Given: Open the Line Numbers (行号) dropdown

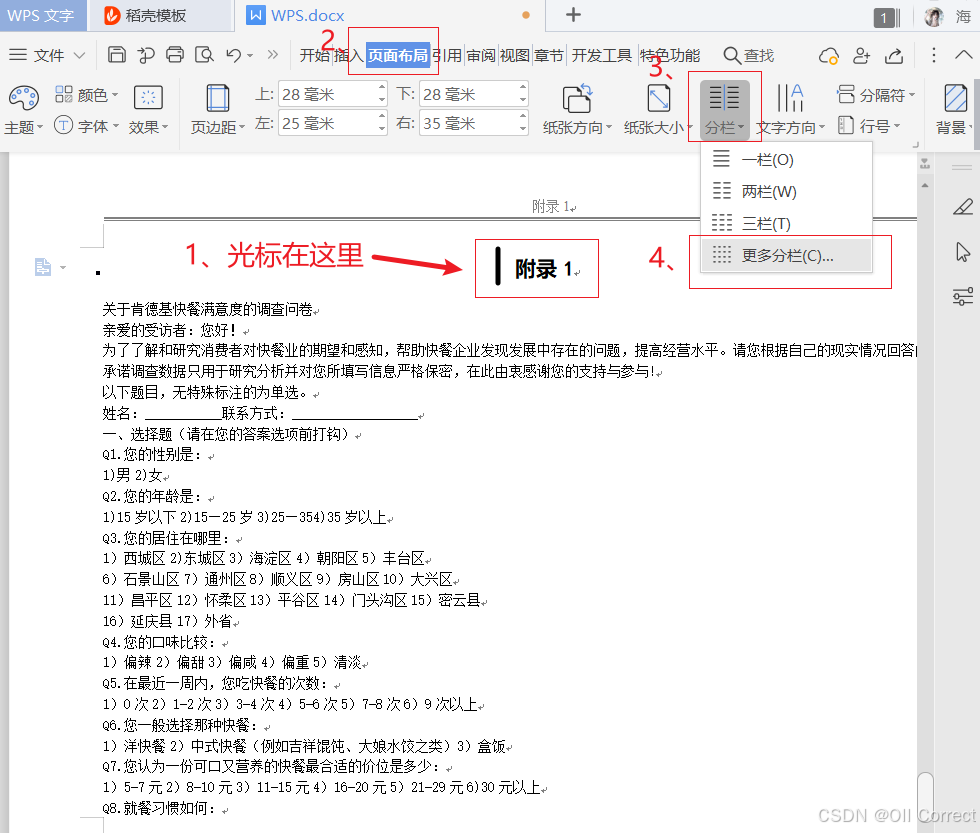Looking at the screenshot, I should 869,126.
